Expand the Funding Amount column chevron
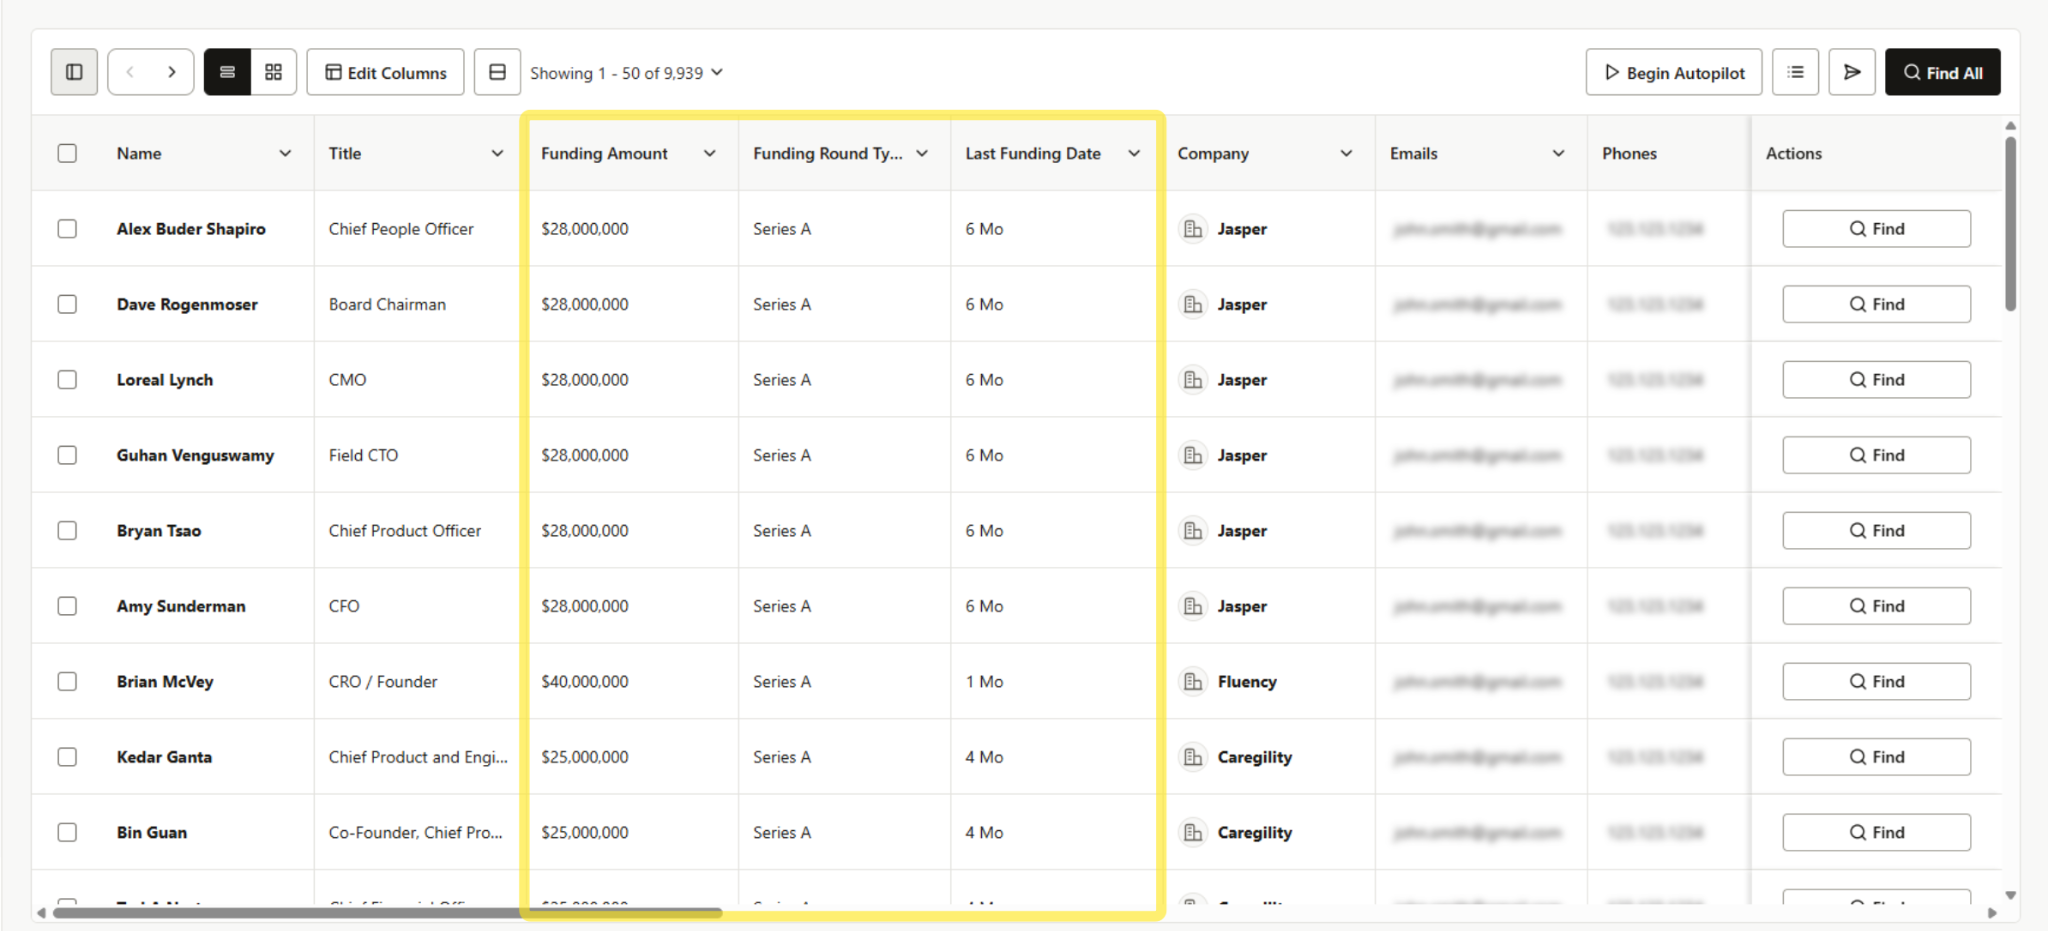Viewport: 2048px width, 931px height. click(709, 153)
